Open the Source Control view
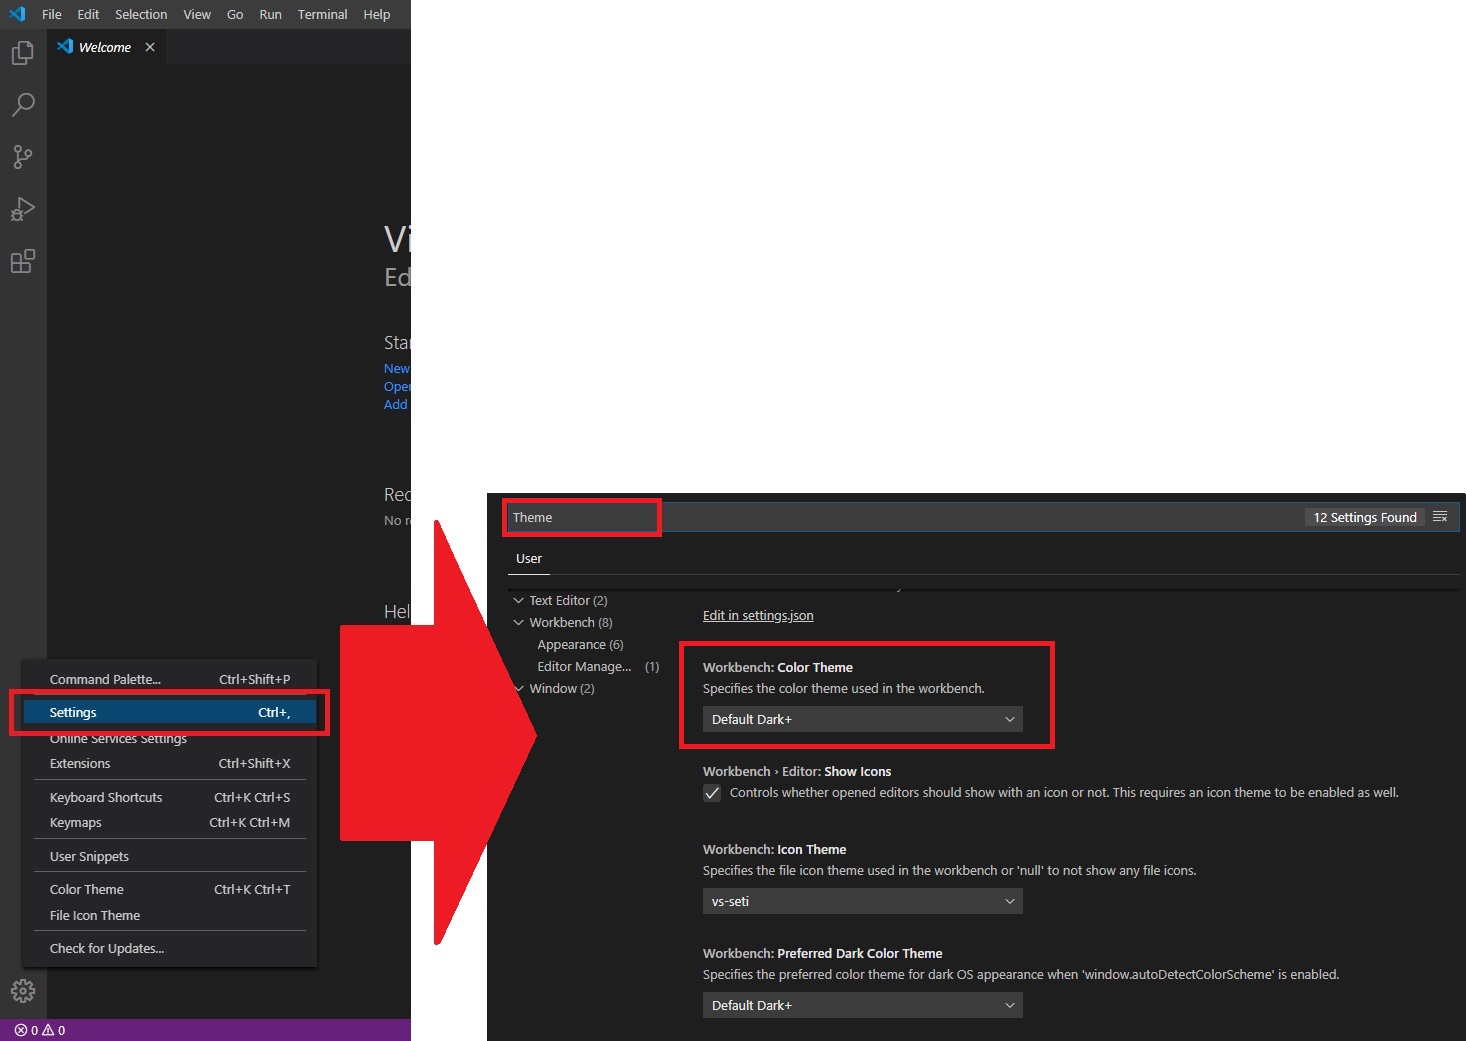 (23, 157)
